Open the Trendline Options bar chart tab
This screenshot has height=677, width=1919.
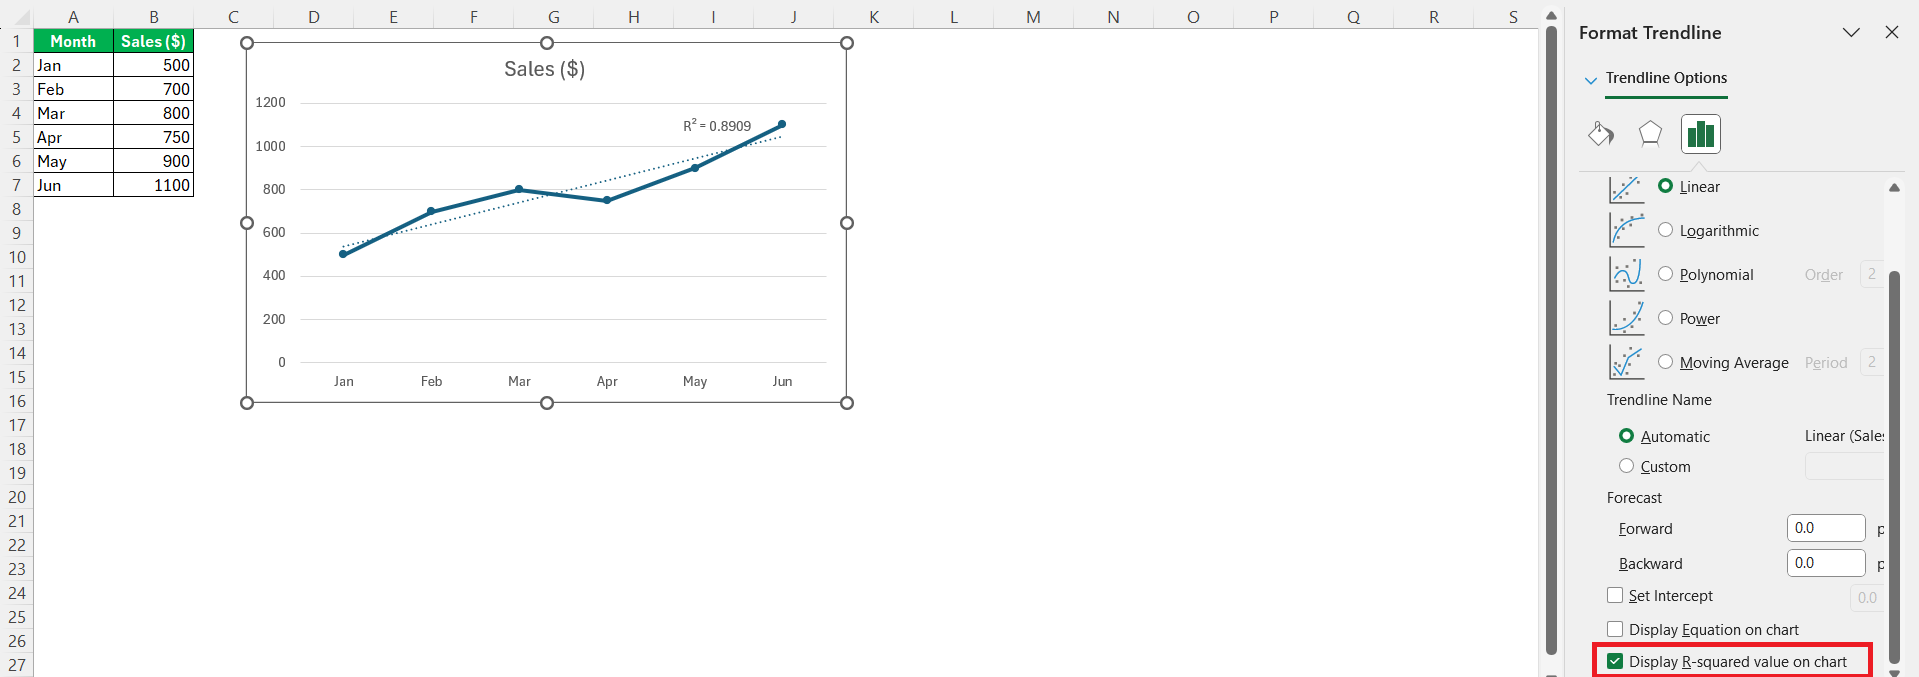[1701, 134]
